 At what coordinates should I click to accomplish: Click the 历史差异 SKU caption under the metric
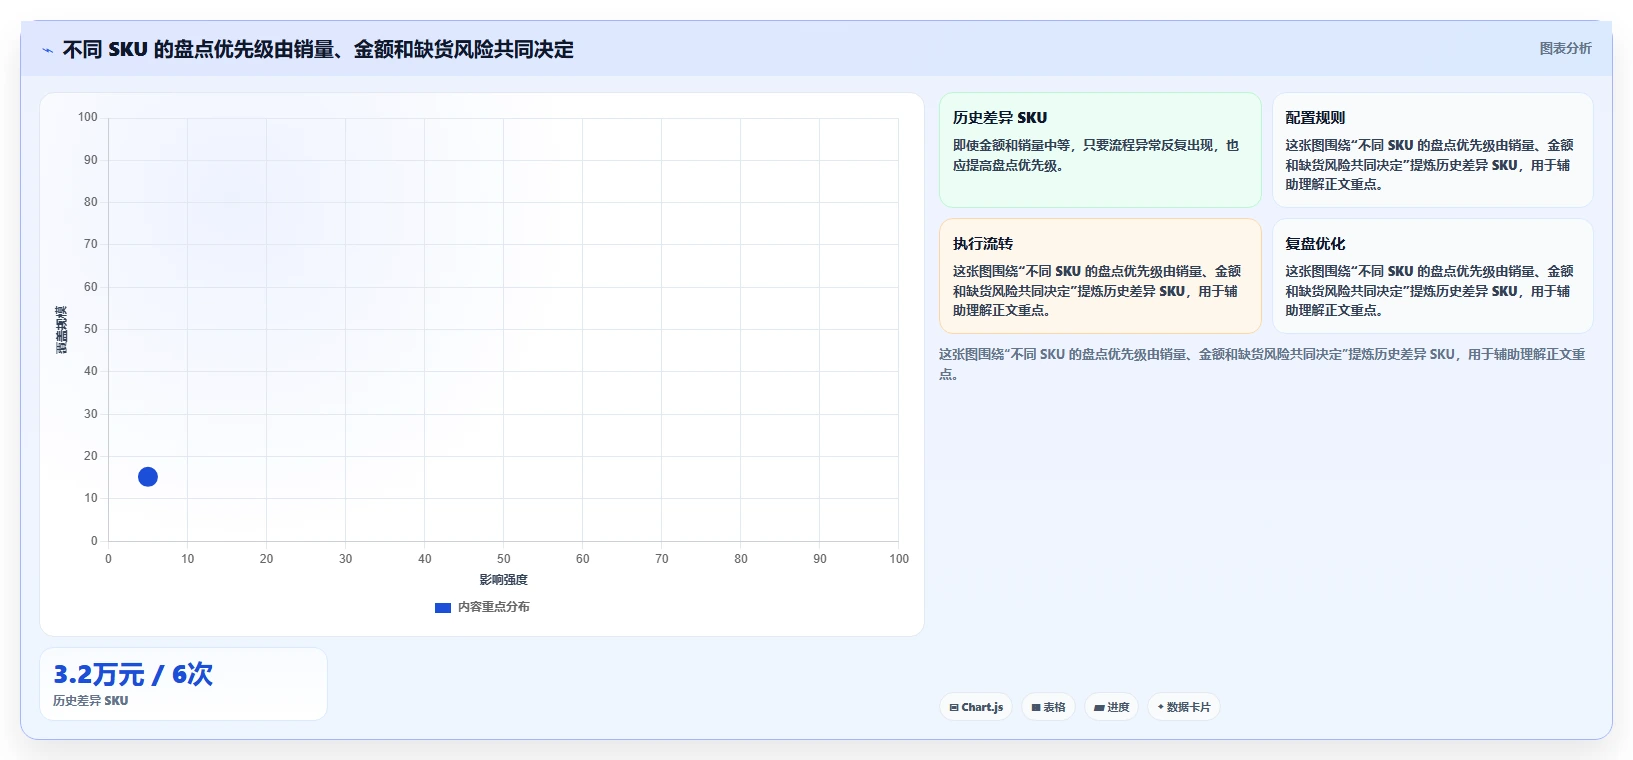pyautogui.click(x=90, y=701)
